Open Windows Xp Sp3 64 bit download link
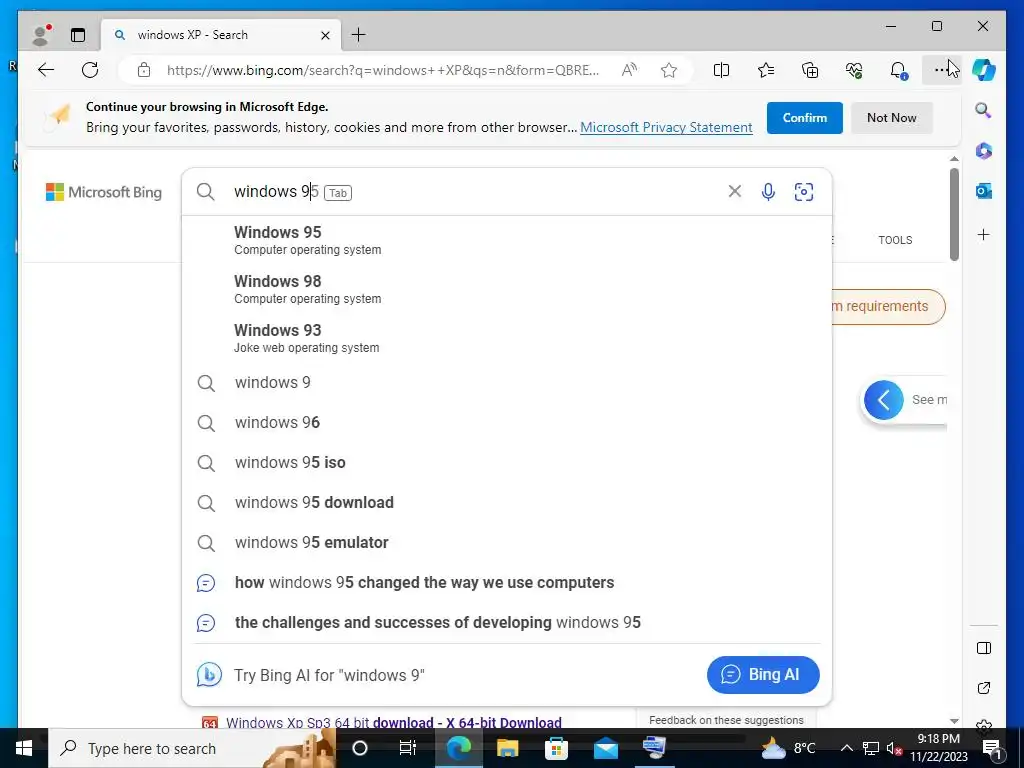This screenshot has width=1024, height=768. 394,722
